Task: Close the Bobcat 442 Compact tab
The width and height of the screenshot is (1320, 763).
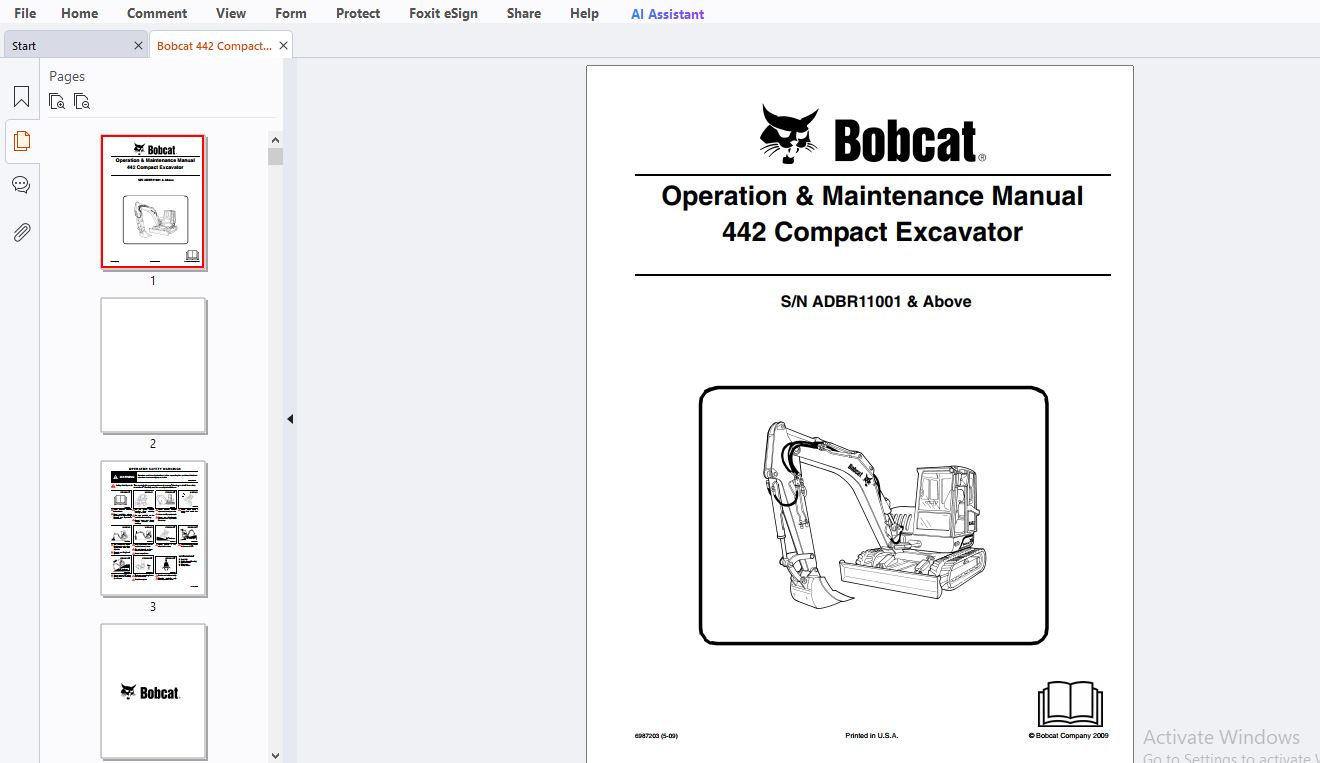Action: tap(283, 46)
